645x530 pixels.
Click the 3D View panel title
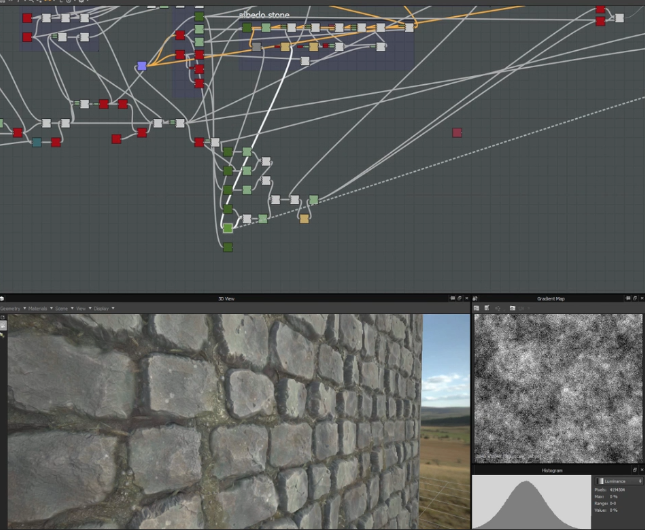pos(226,298)
